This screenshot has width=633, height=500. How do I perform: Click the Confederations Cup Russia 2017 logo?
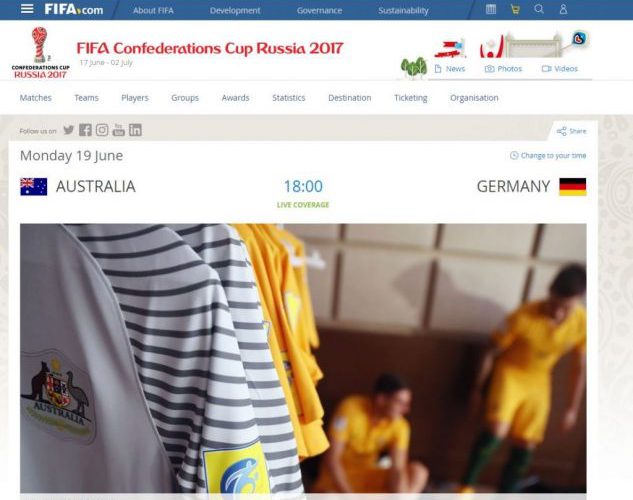coord(40,52)
